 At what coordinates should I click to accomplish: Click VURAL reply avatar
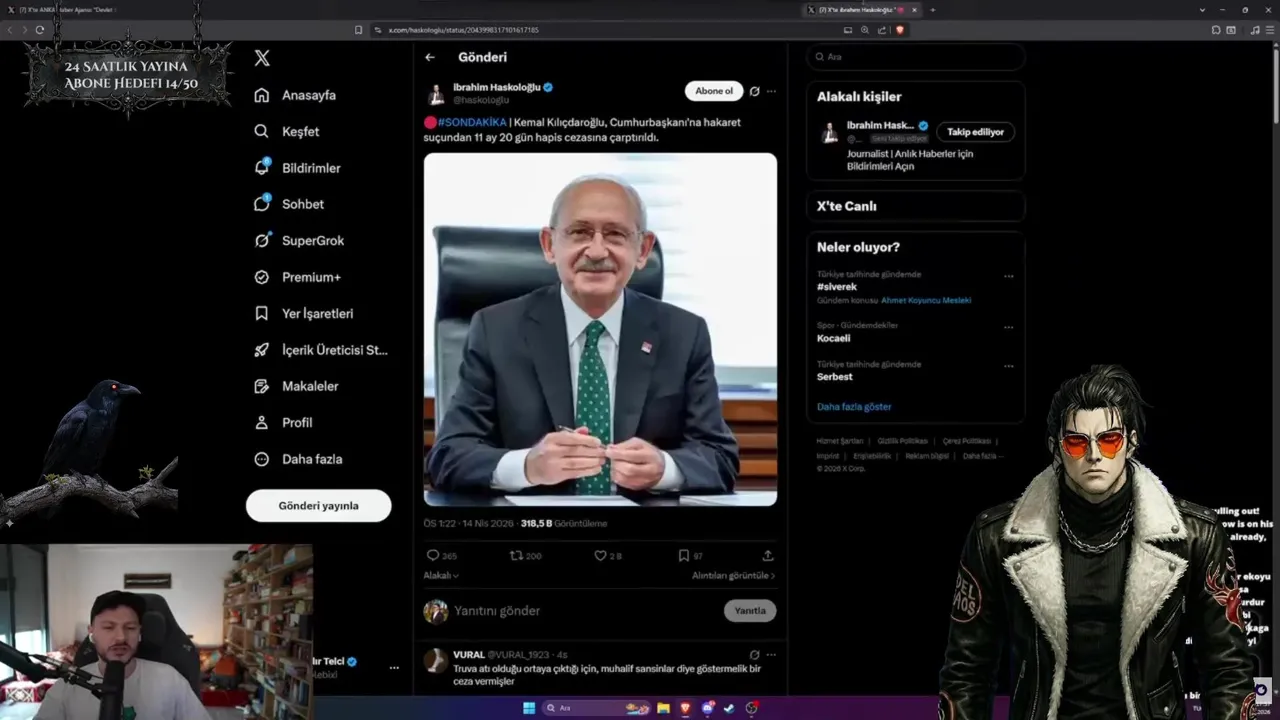click(x=435, y=661)
